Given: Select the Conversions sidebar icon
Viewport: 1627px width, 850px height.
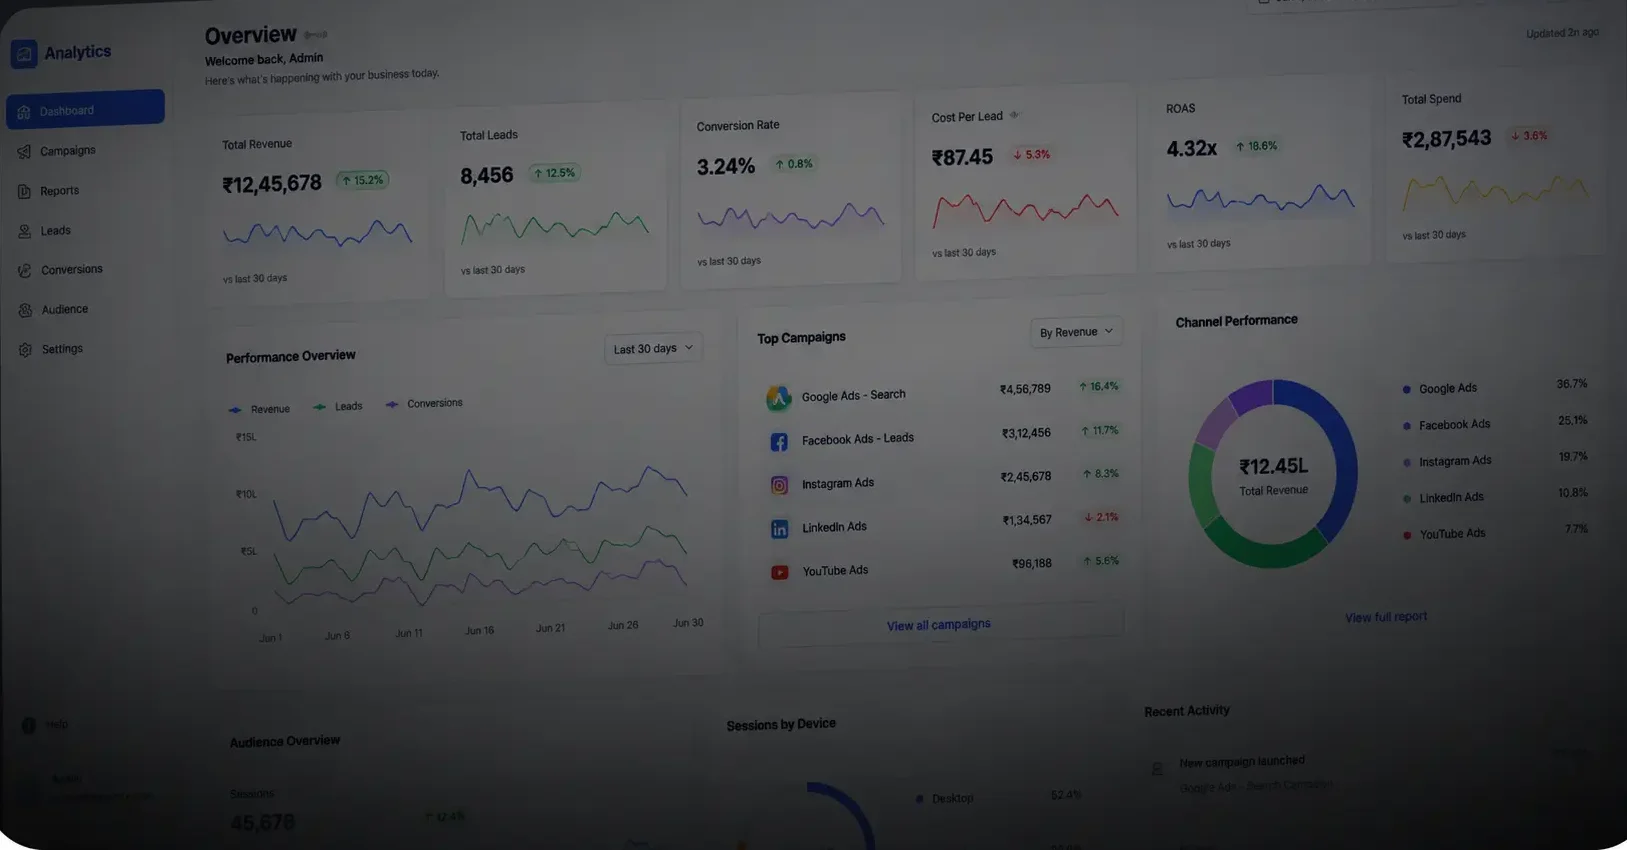Looking at the screenshot, I should tap(25, 270).
